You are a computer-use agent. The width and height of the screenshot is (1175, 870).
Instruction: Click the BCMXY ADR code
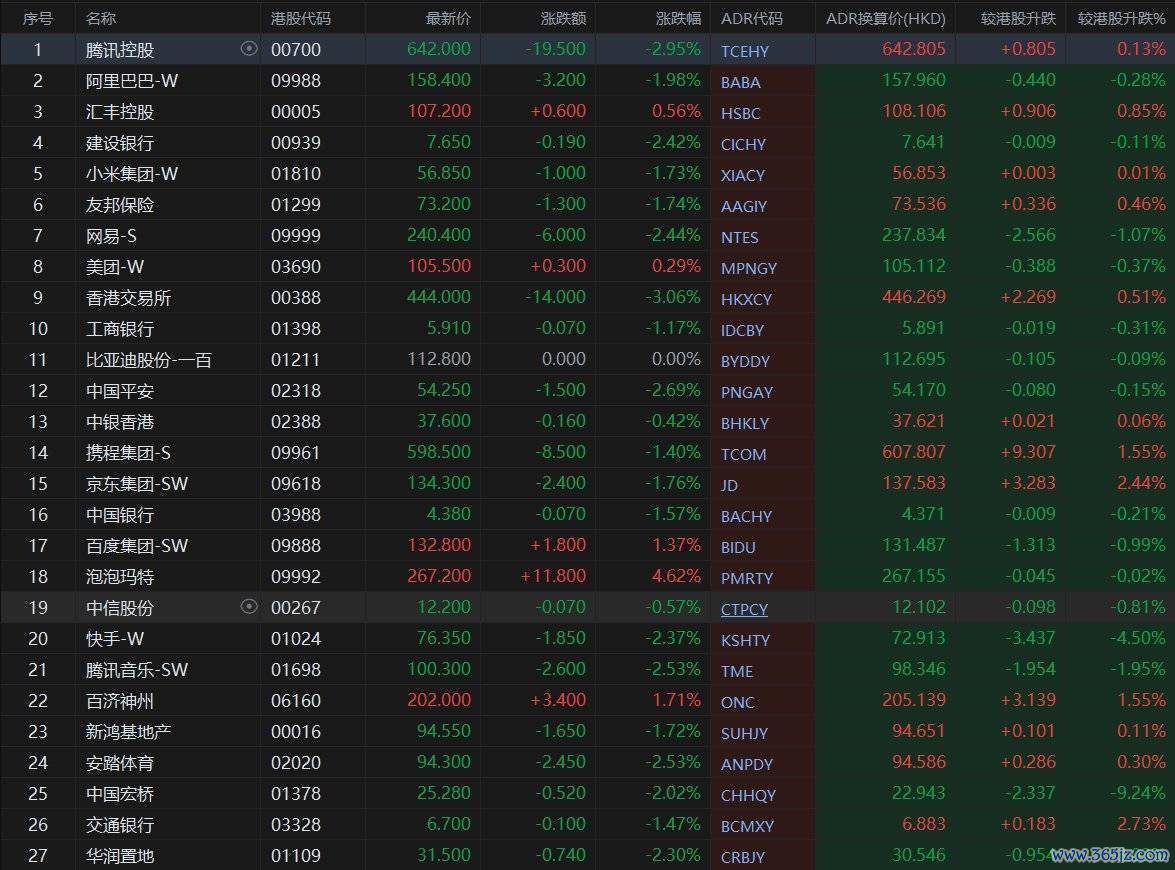pyautogui.click(x=747, y=827)
